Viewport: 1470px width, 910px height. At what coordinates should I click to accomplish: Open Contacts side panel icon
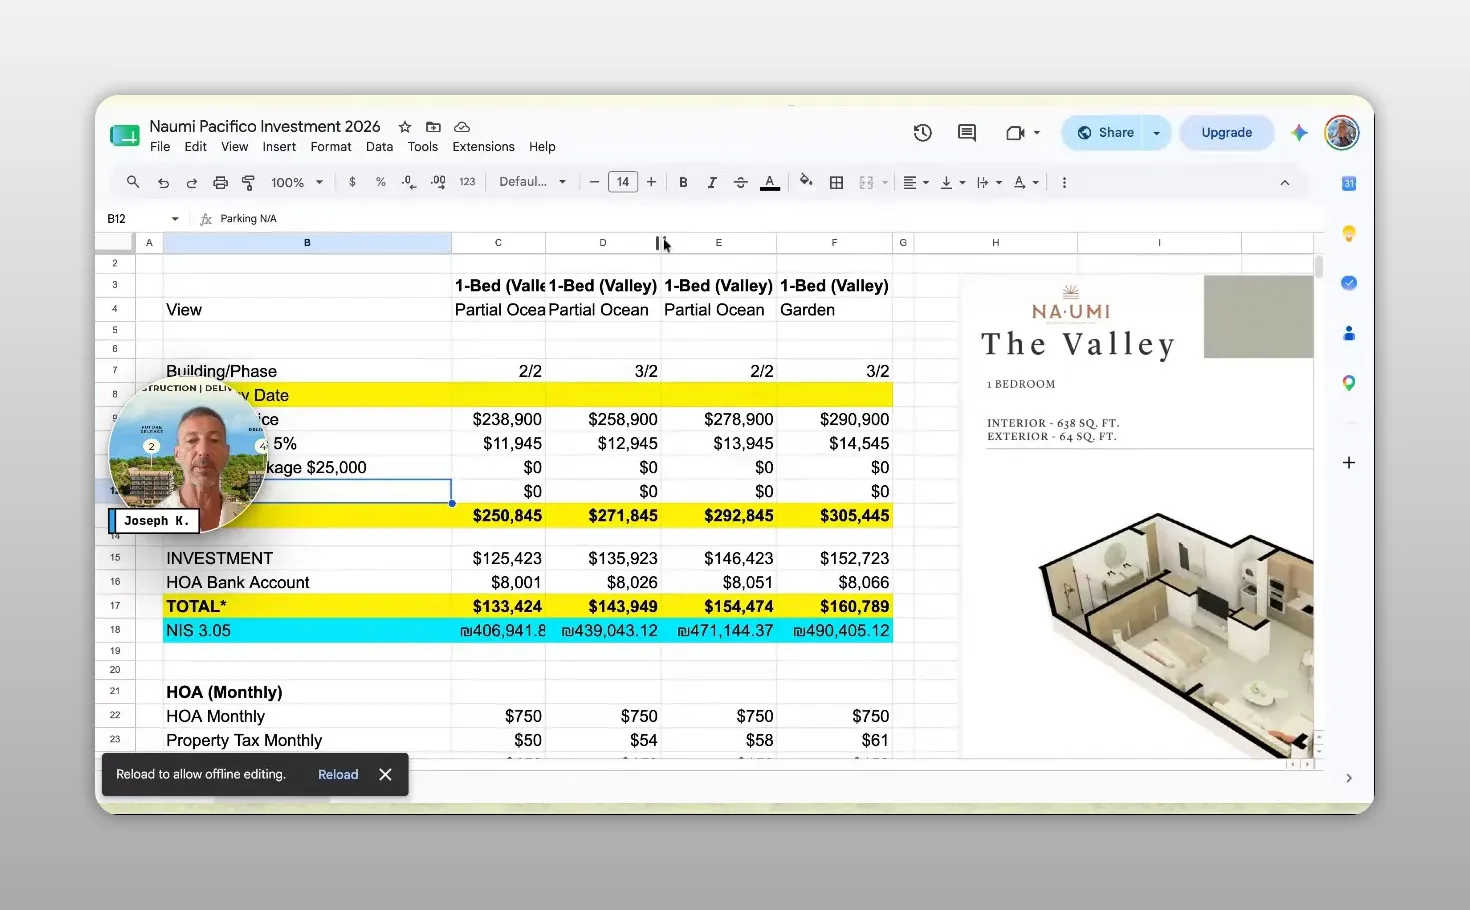pos(1348,333)
